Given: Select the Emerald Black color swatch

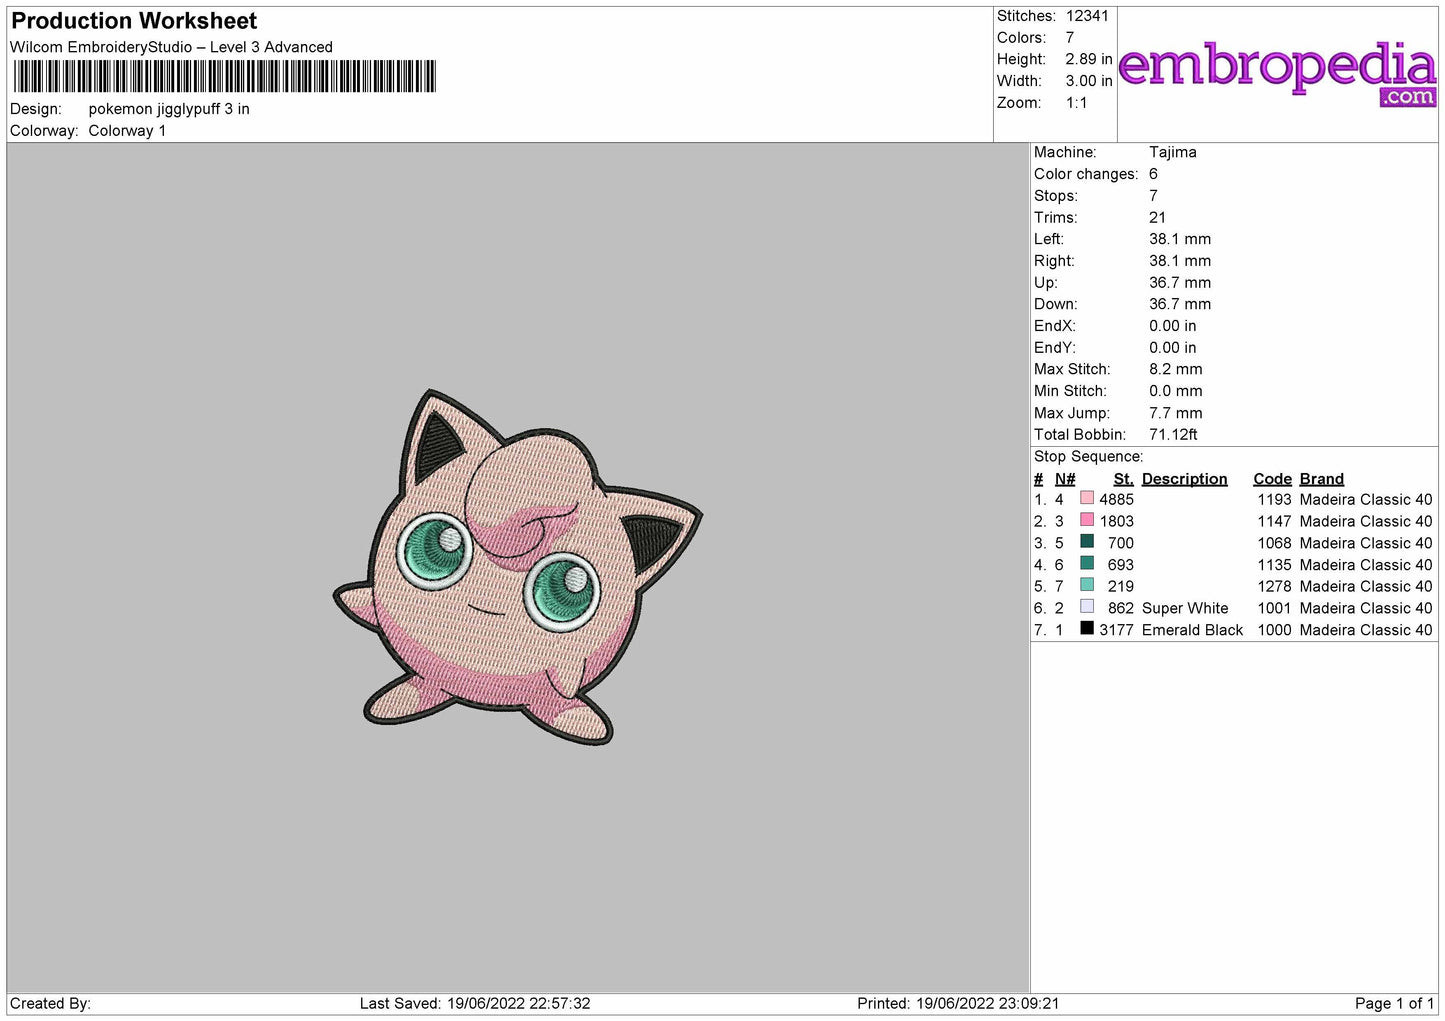Looking at the screenshot, I should 1087,629.
